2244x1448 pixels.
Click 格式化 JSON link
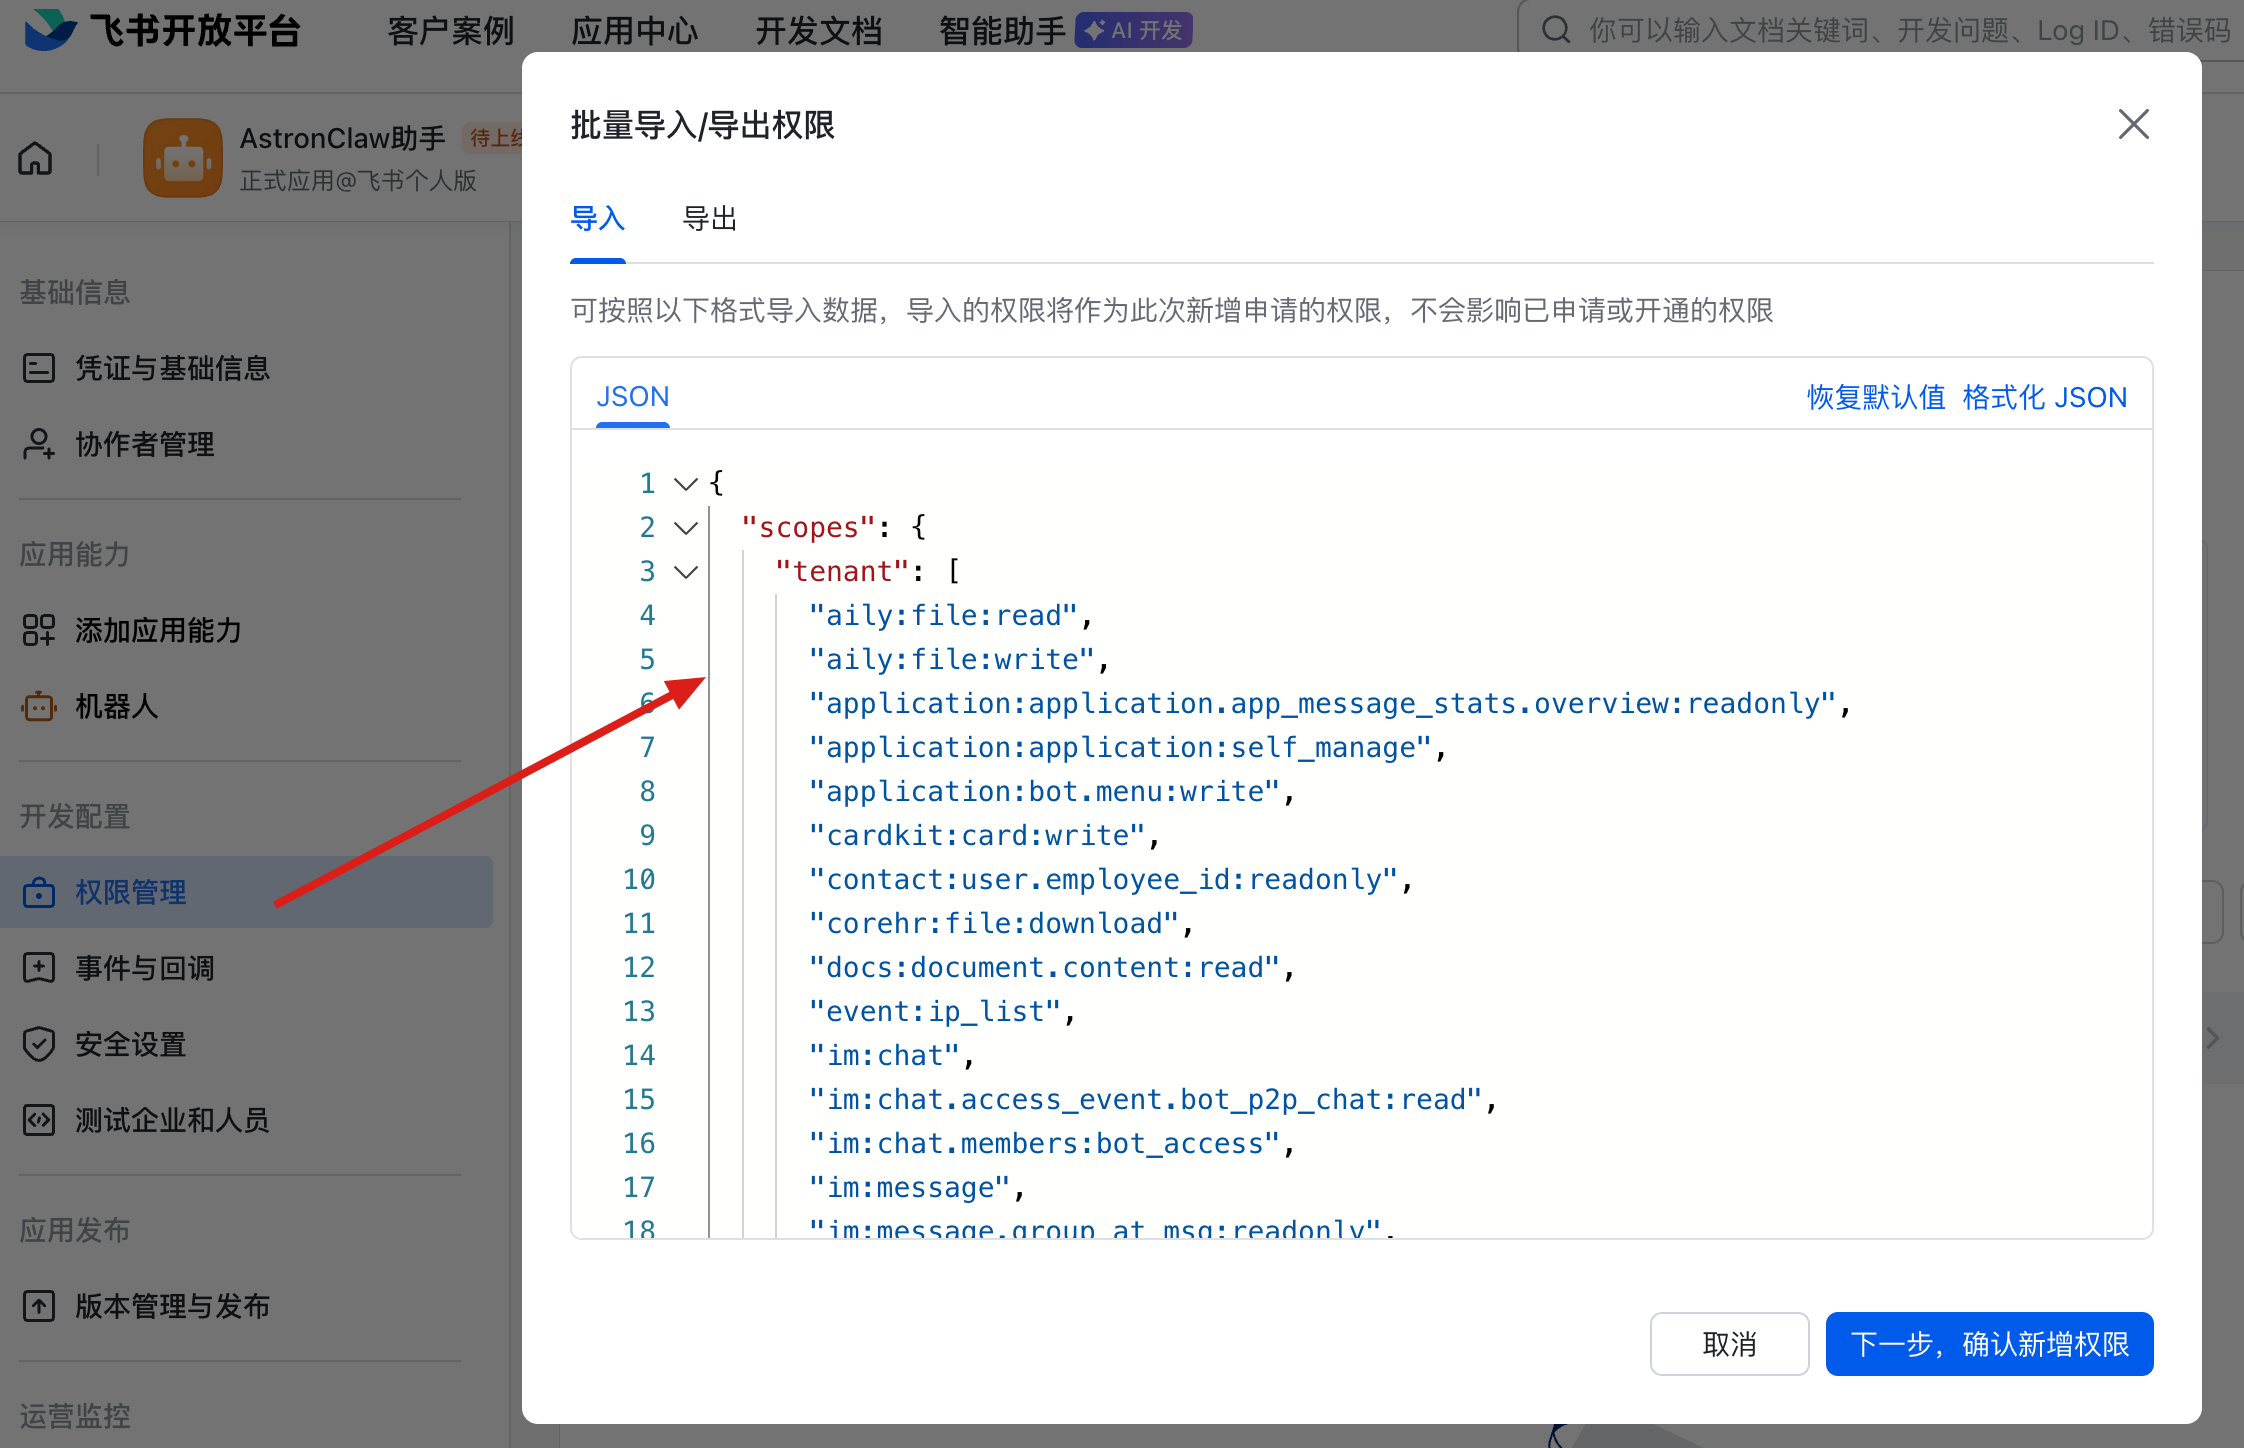click(x=2044, y=397)
